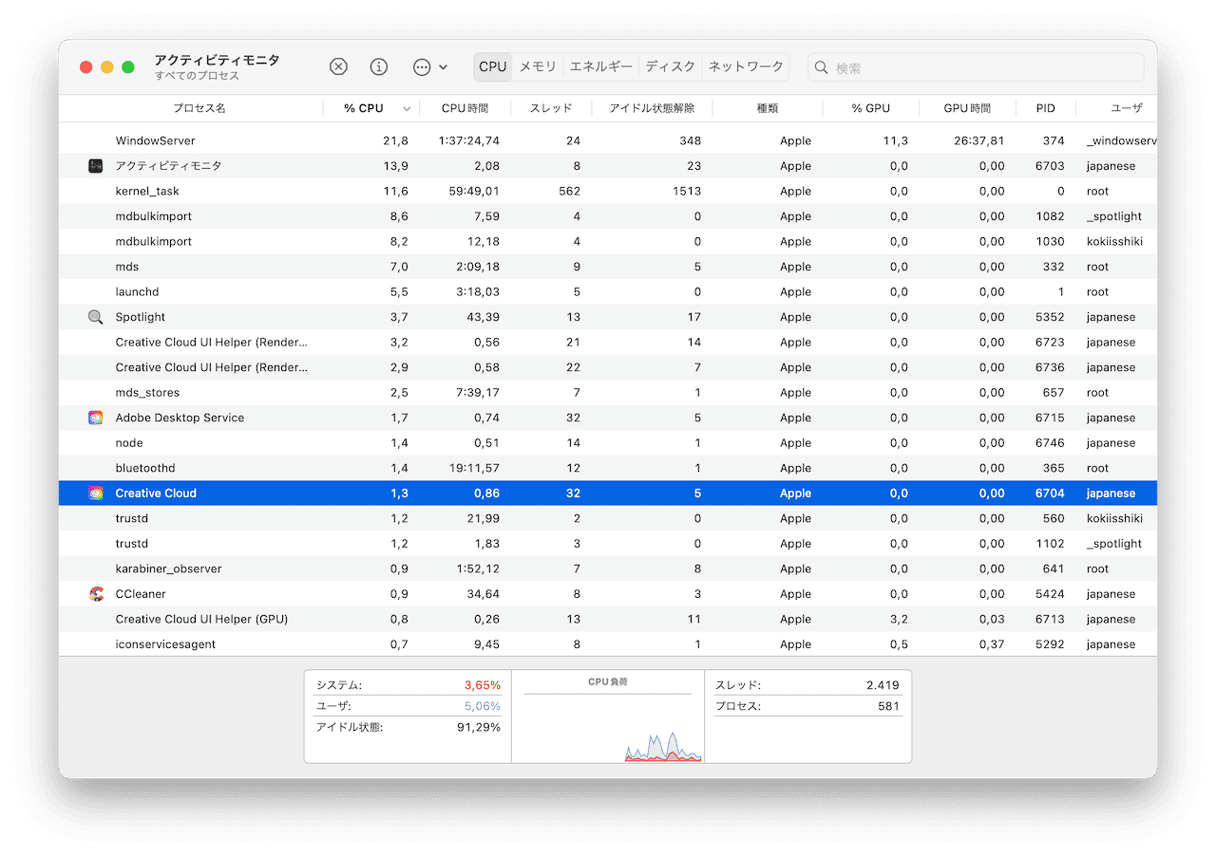Click the CCleaner app icon

95,594
